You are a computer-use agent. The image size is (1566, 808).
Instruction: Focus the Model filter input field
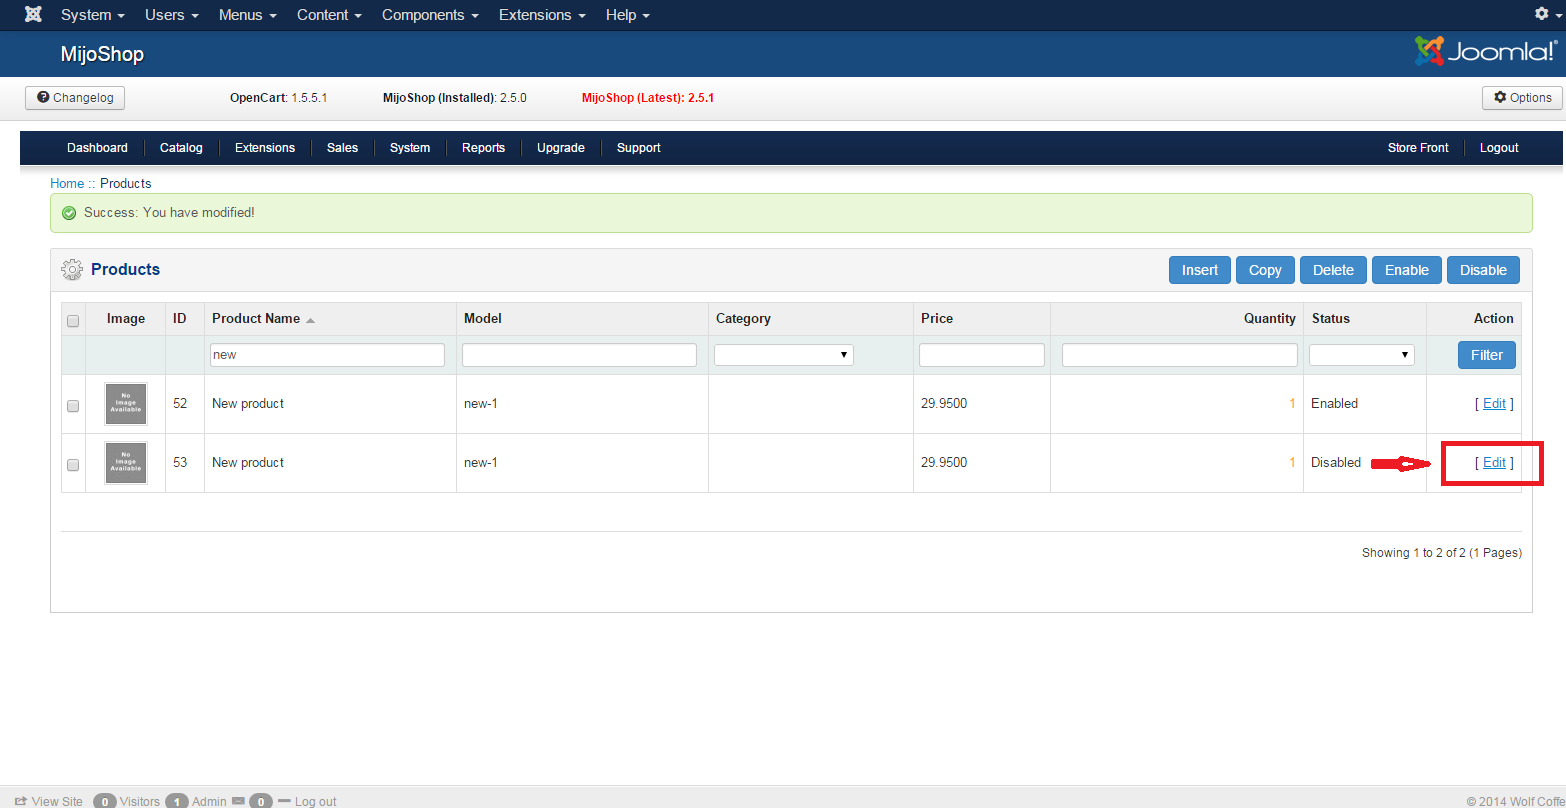click(579, 355)
